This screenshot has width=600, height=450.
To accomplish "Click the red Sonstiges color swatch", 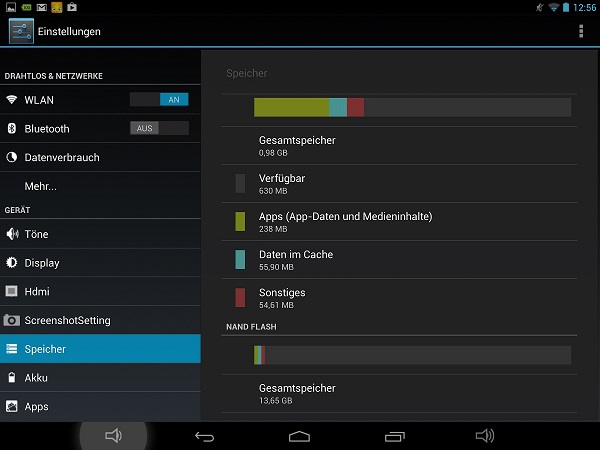I will click(240, 298).
